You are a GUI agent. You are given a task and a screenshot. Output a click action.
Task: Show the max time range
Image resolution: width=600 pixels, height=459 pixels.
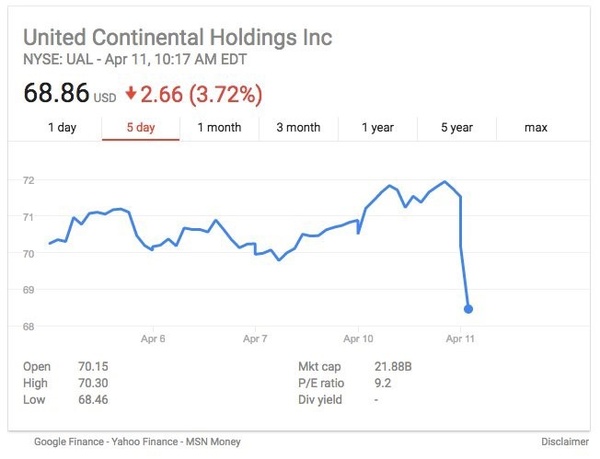coord(536,128)
